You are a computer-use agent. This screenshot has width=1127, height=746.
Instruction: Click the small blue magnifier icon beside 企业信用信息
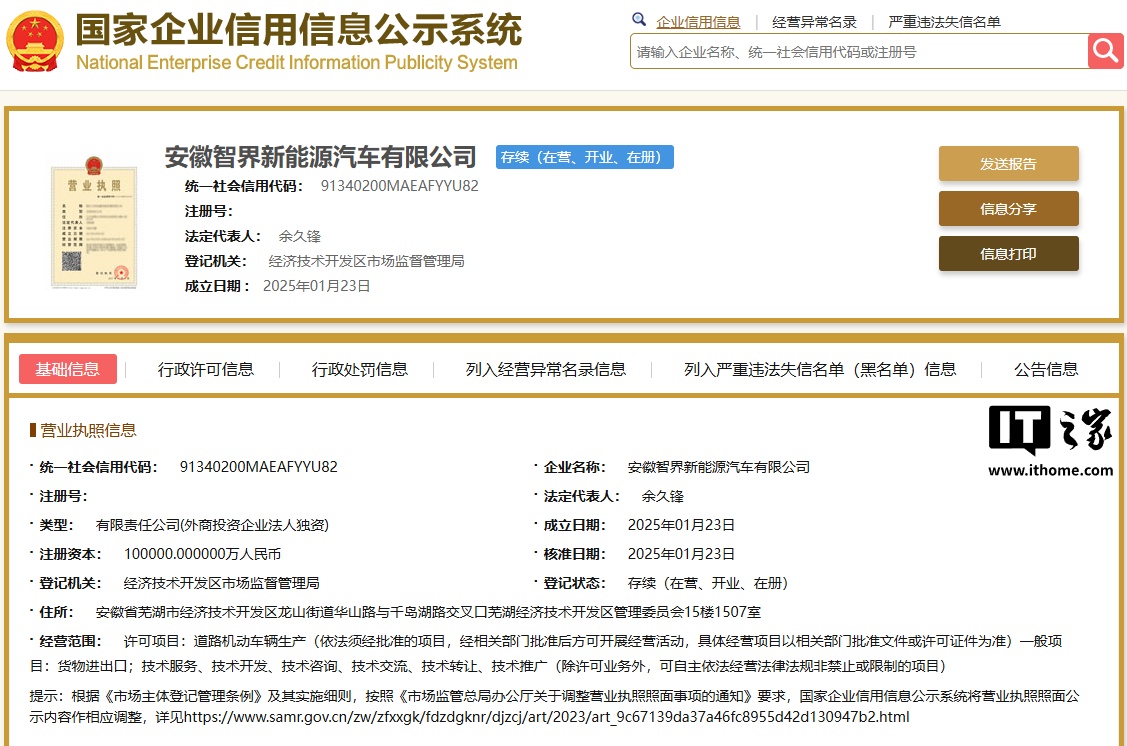[638, 19]
